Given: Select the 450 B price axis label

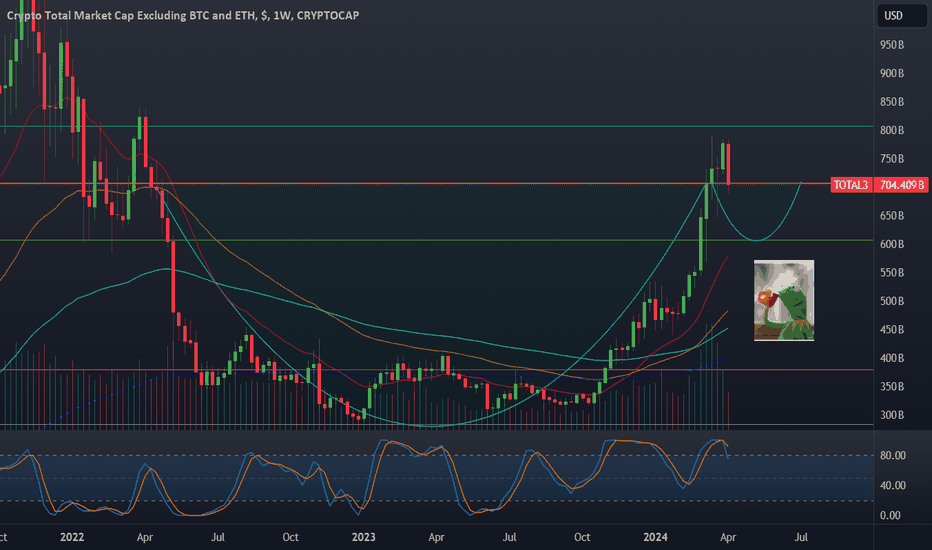Looking at the screenshot, I should pos(892,329).
